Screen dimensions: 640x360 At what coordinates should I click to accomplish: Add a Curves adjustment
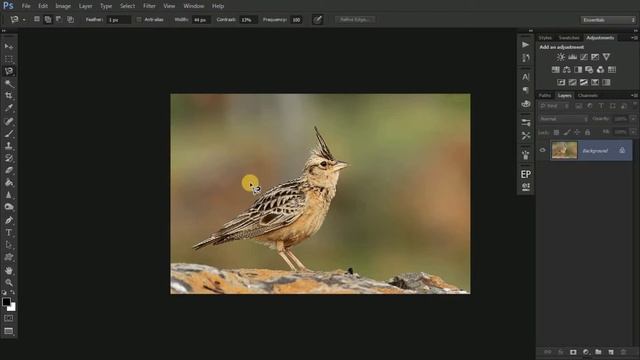tap(584, 57)
